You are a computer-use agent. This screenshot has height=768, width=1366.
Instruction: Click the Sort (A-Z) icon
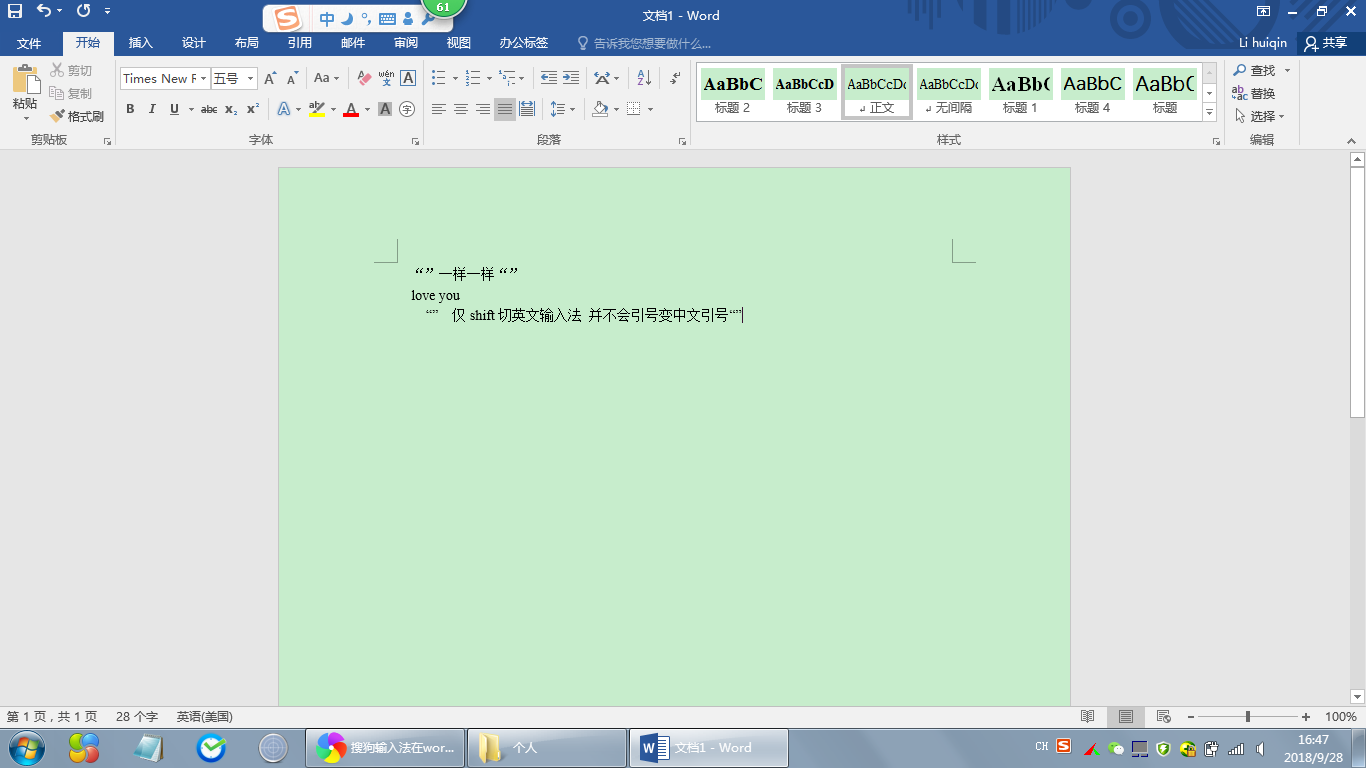point(644,78)
